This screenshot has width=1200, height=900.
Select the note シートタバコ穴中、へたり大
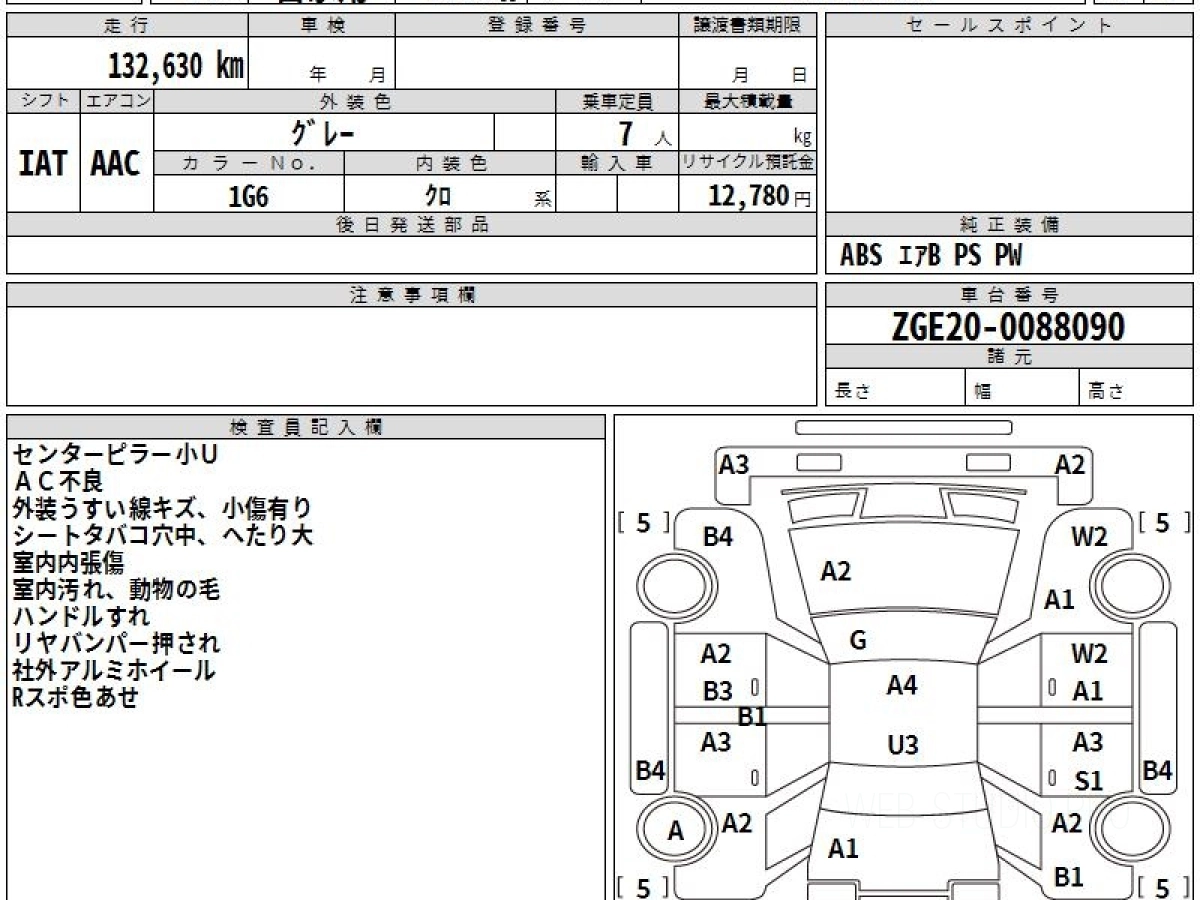[x=162, y=536]
